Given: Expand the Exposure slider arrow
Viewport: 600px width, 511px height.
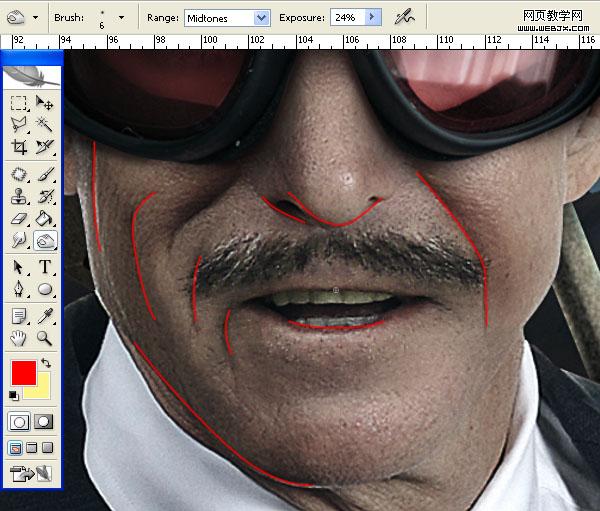Looking at the screenshot, I should (373, 18).
